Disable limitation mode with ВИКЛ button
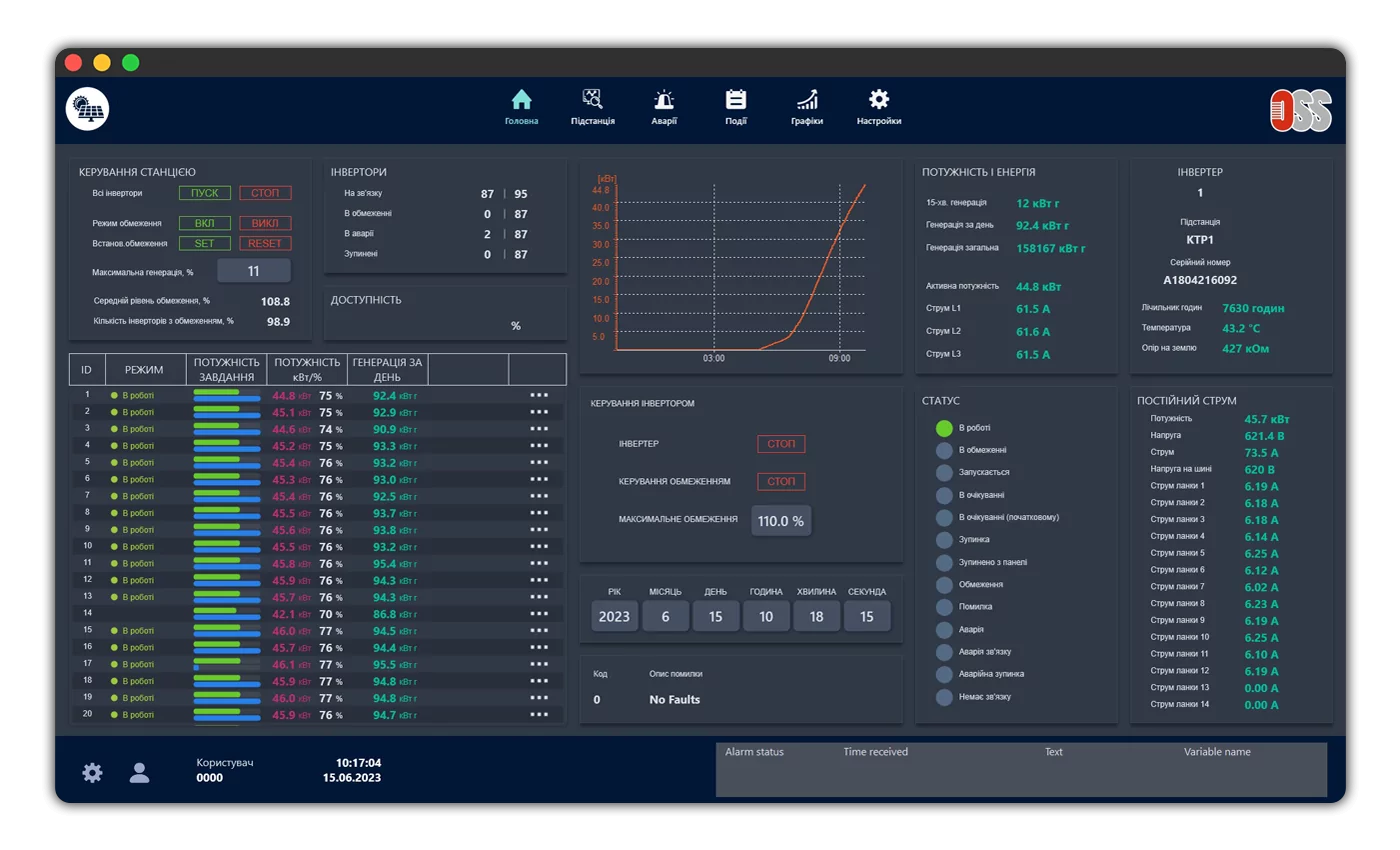This screenshot has width=1400, height=850. pos(265,223)
